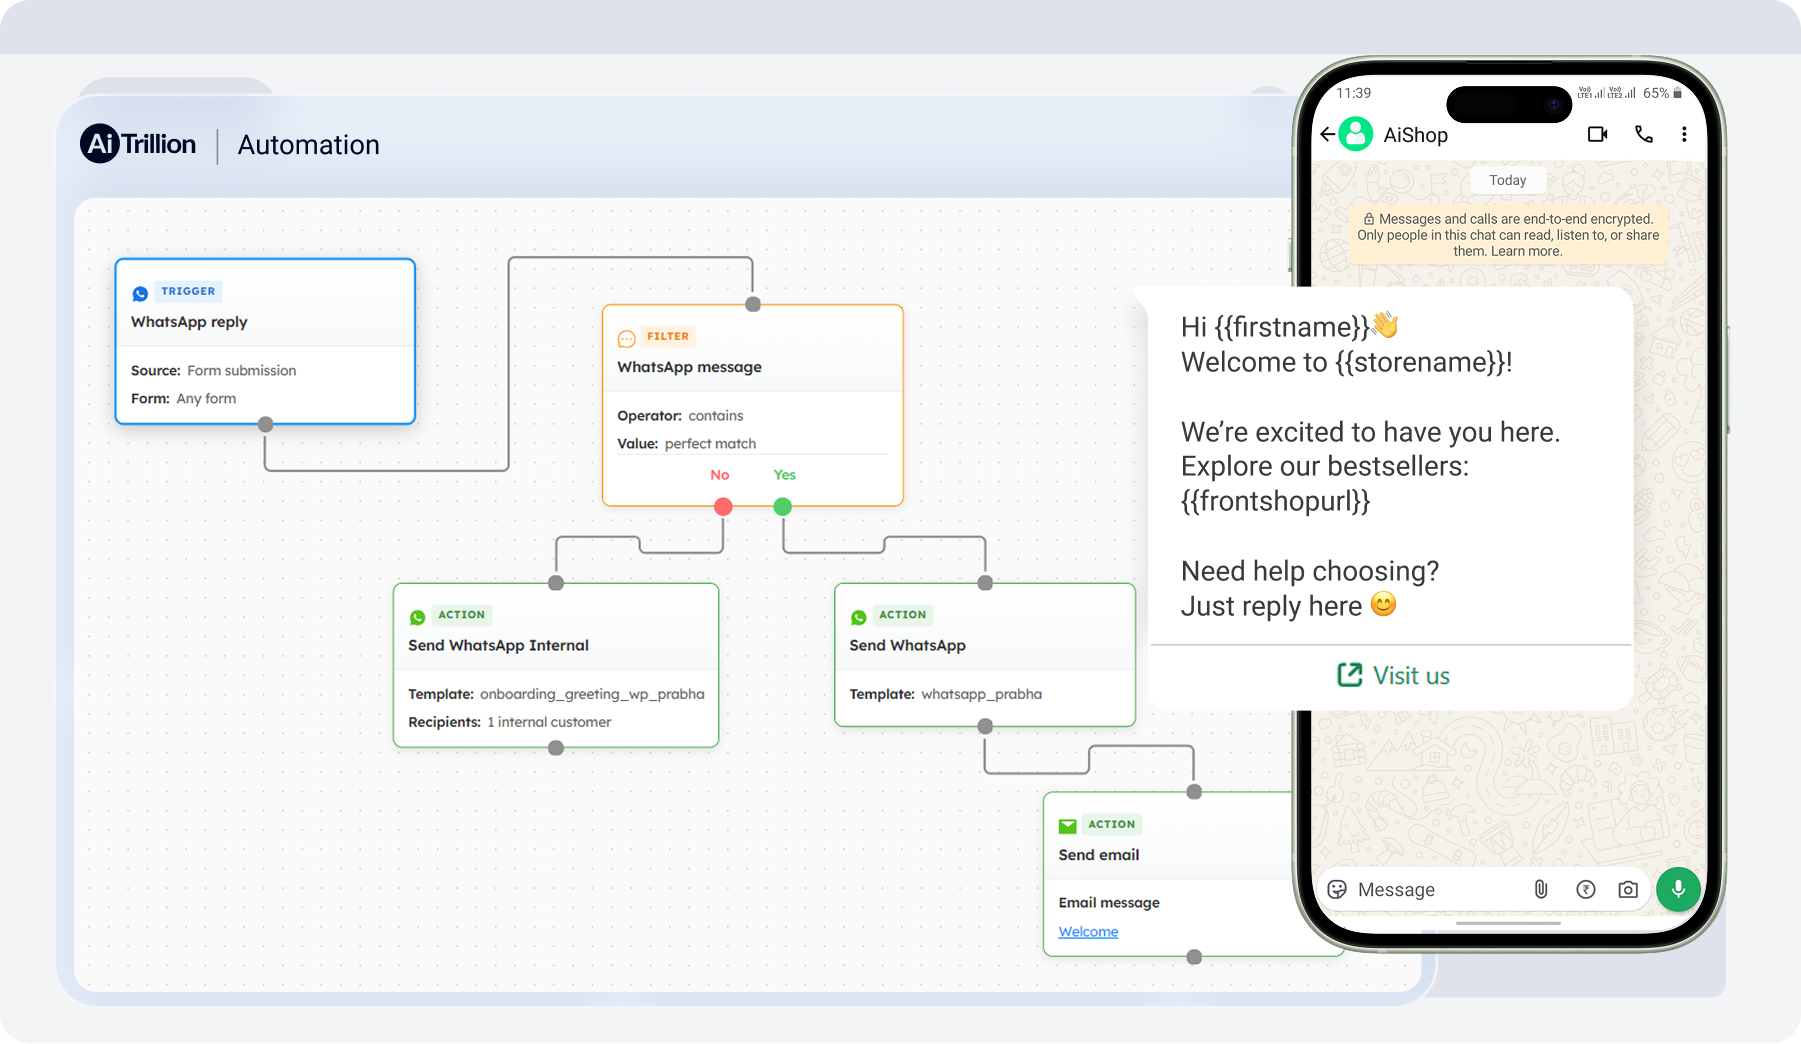Screen dimensions: 1801x1044
Task: Open the emoji picker in message bar
Action: 1337,889
